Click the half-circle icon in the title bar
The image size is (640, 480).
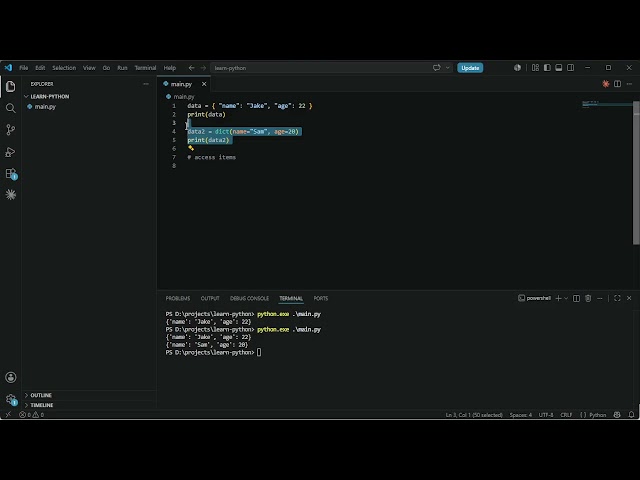click(517, 68)
